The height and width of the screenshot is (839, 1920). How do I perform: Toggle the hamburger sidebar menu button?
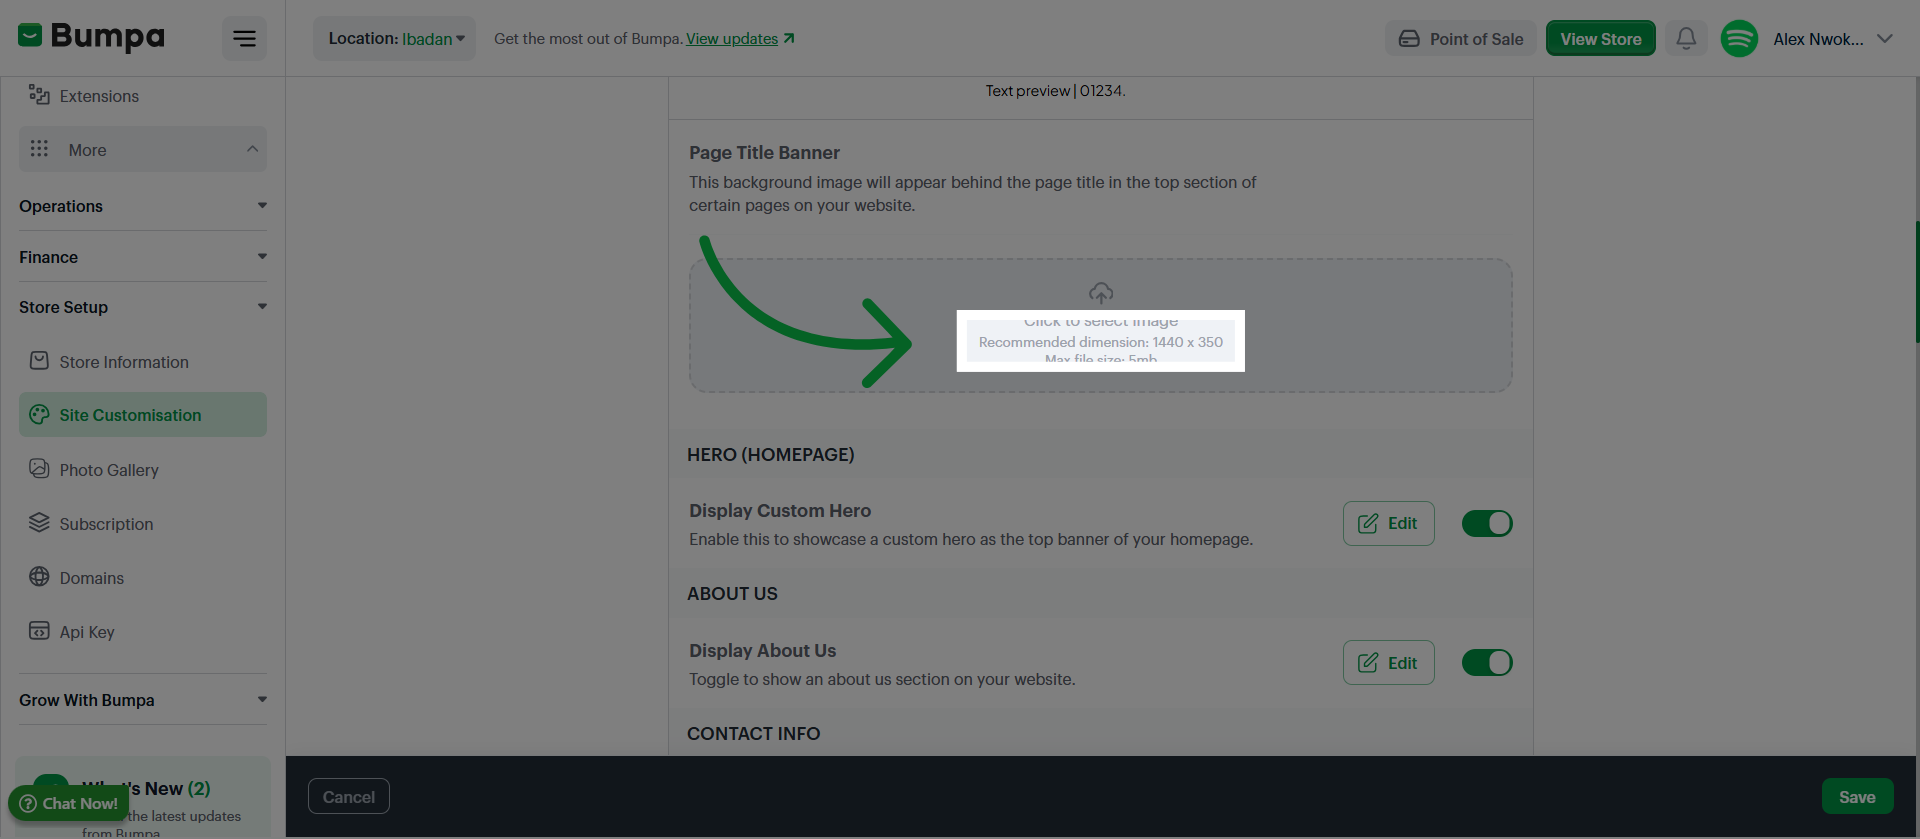coord(244,38)
